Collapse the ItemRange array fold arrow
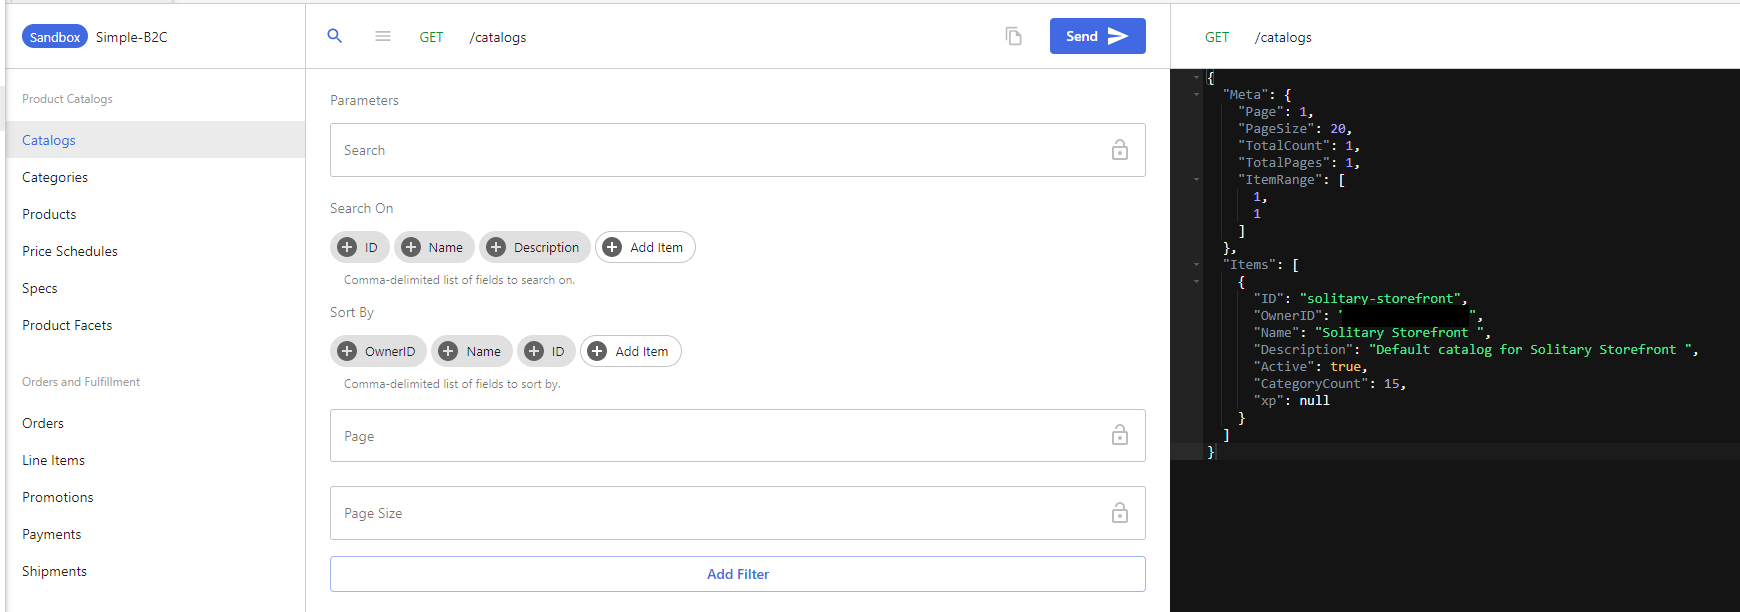 coord(1196,180)
